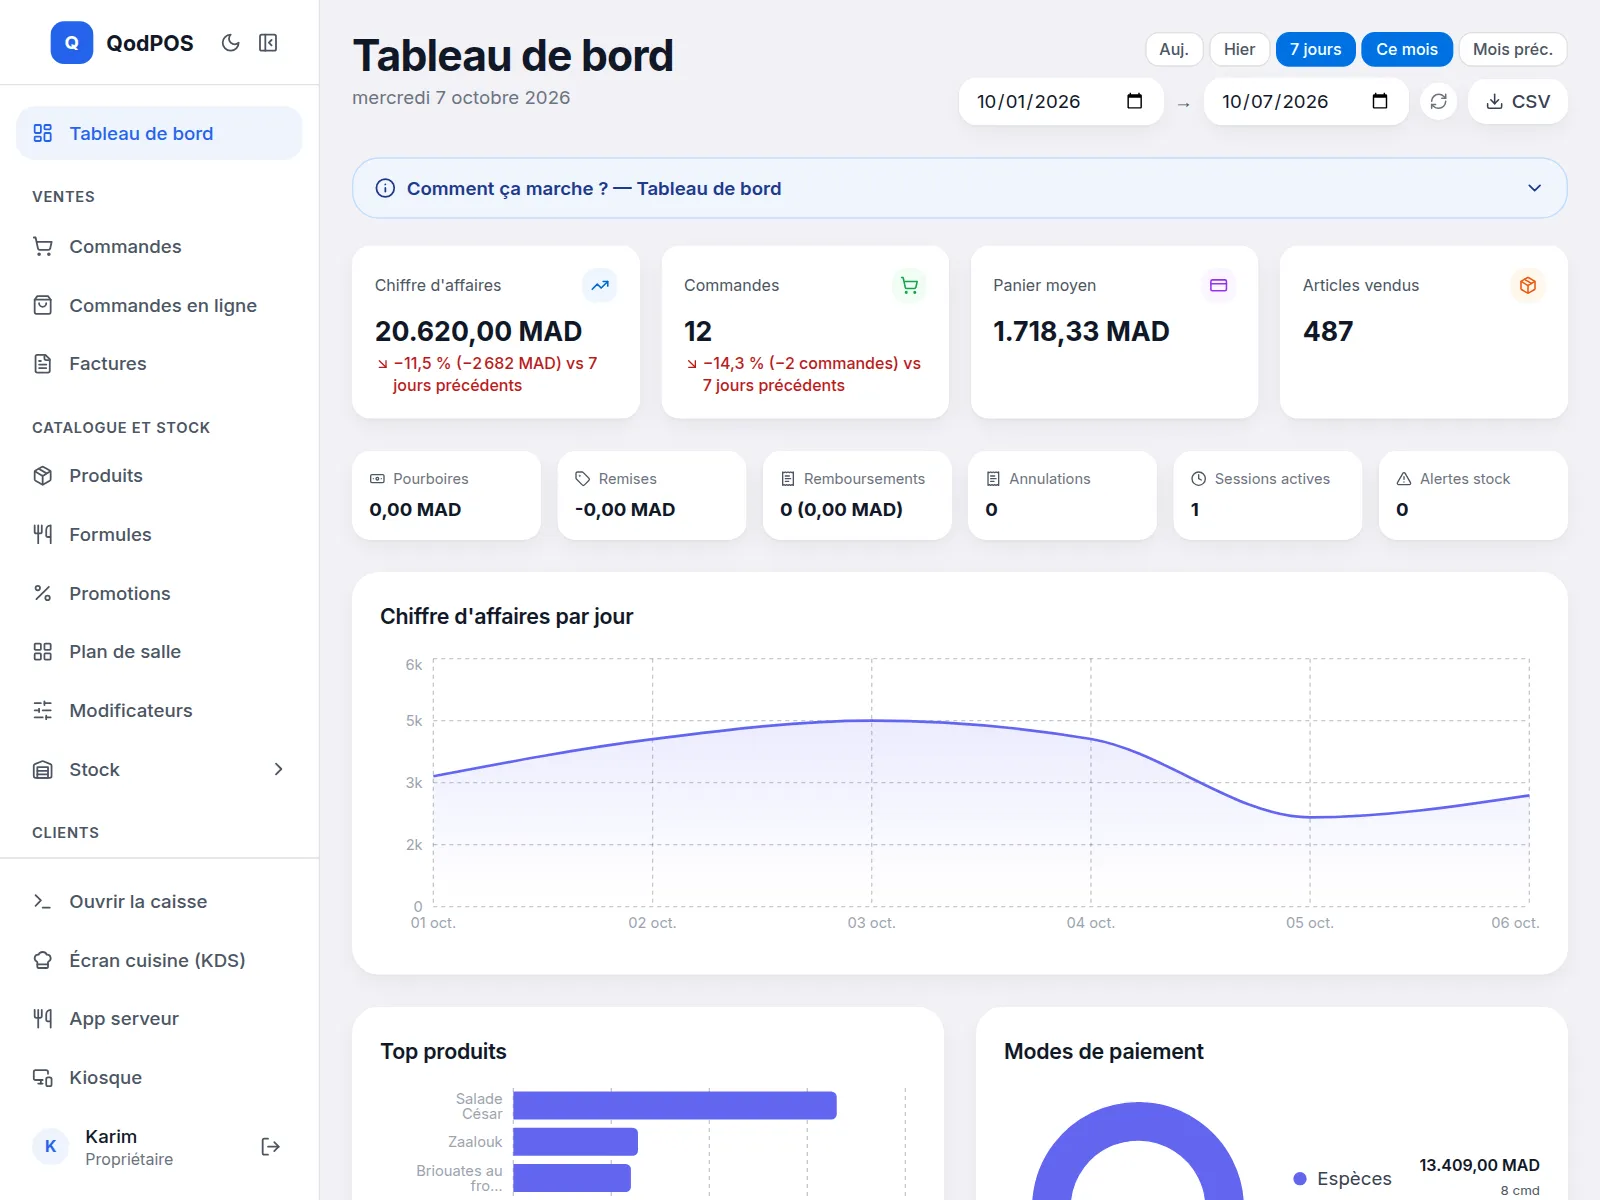Open start date calendar picker
The image size is (1600, 1200).
click(x=1134, y=101)
